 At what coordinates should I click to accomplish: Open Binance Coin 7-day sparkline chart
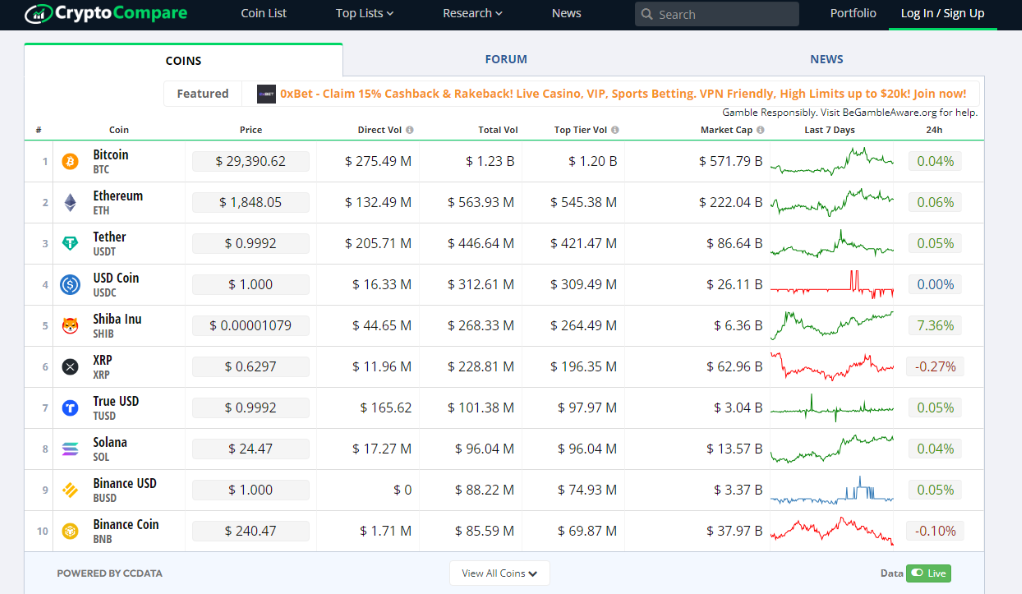(832, 531)
